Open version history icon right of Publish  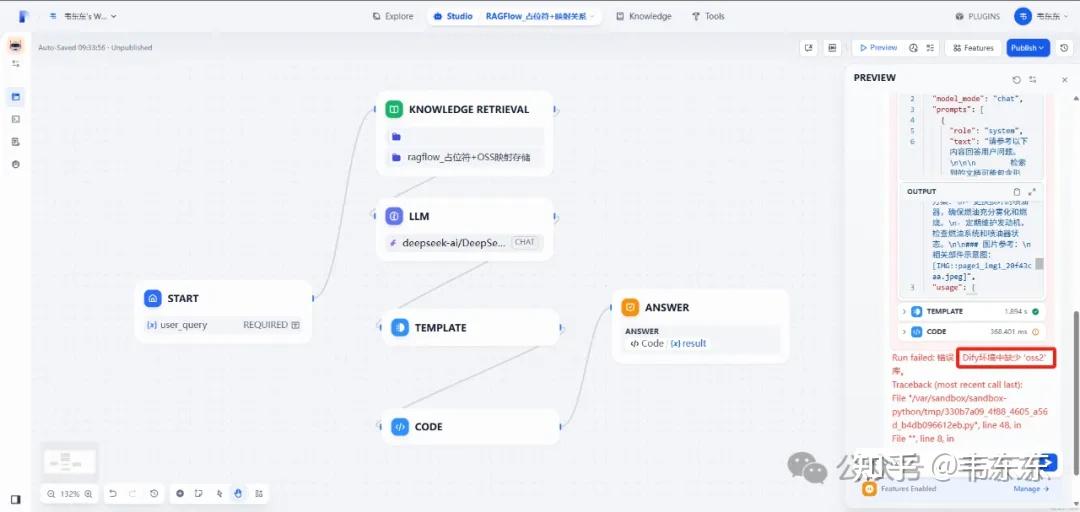tap(1064, 48)
